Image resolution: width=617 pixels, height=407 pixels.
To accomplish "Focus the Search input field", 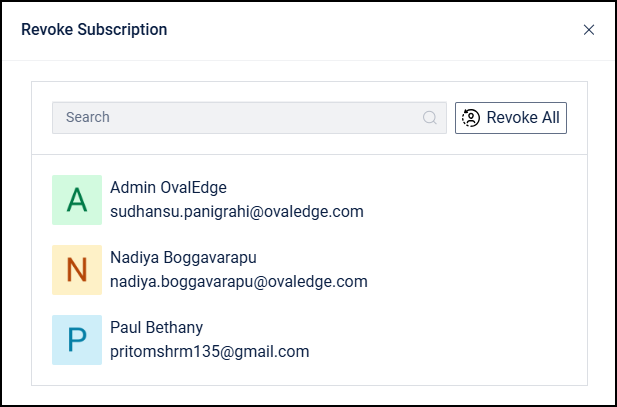I will click(240, 118).
